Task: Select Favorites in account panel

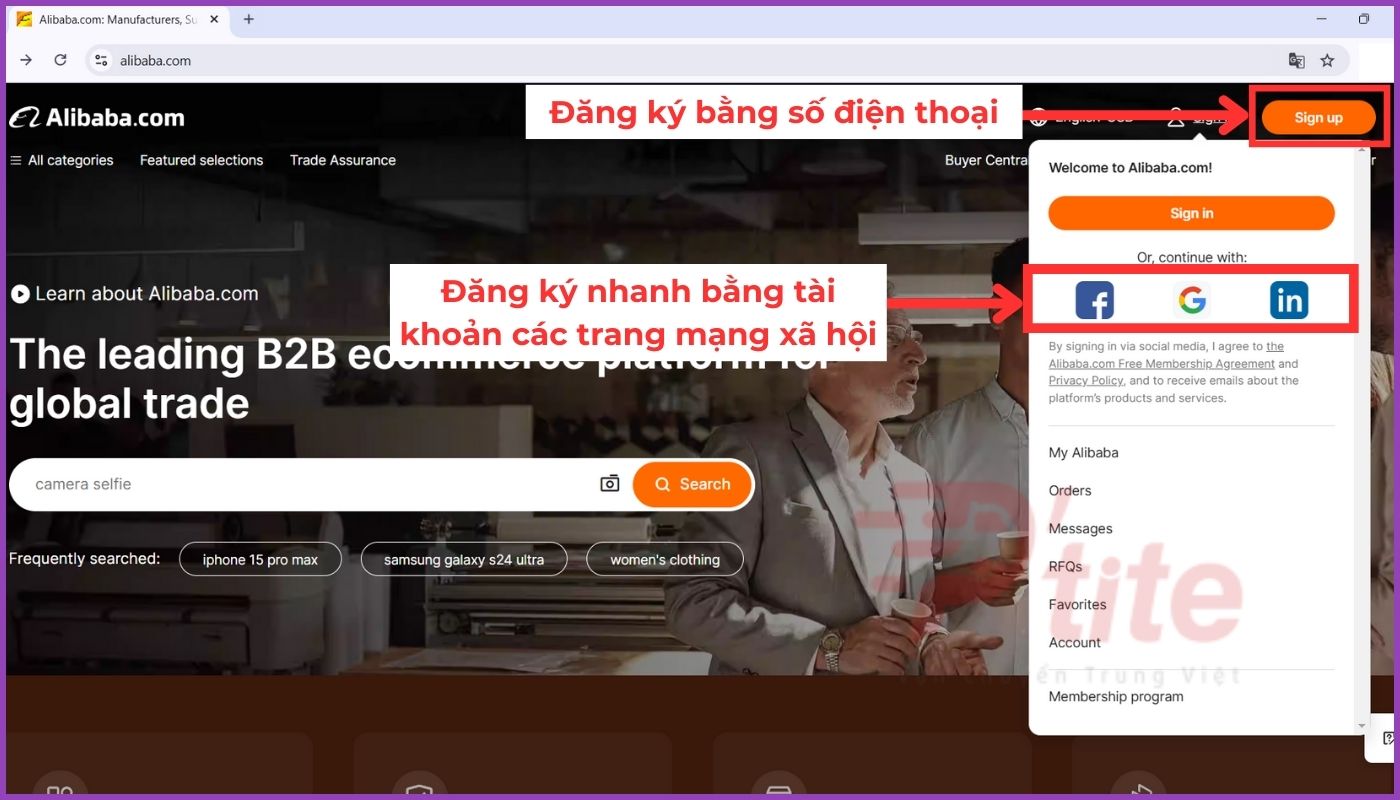Action: 1077,605
